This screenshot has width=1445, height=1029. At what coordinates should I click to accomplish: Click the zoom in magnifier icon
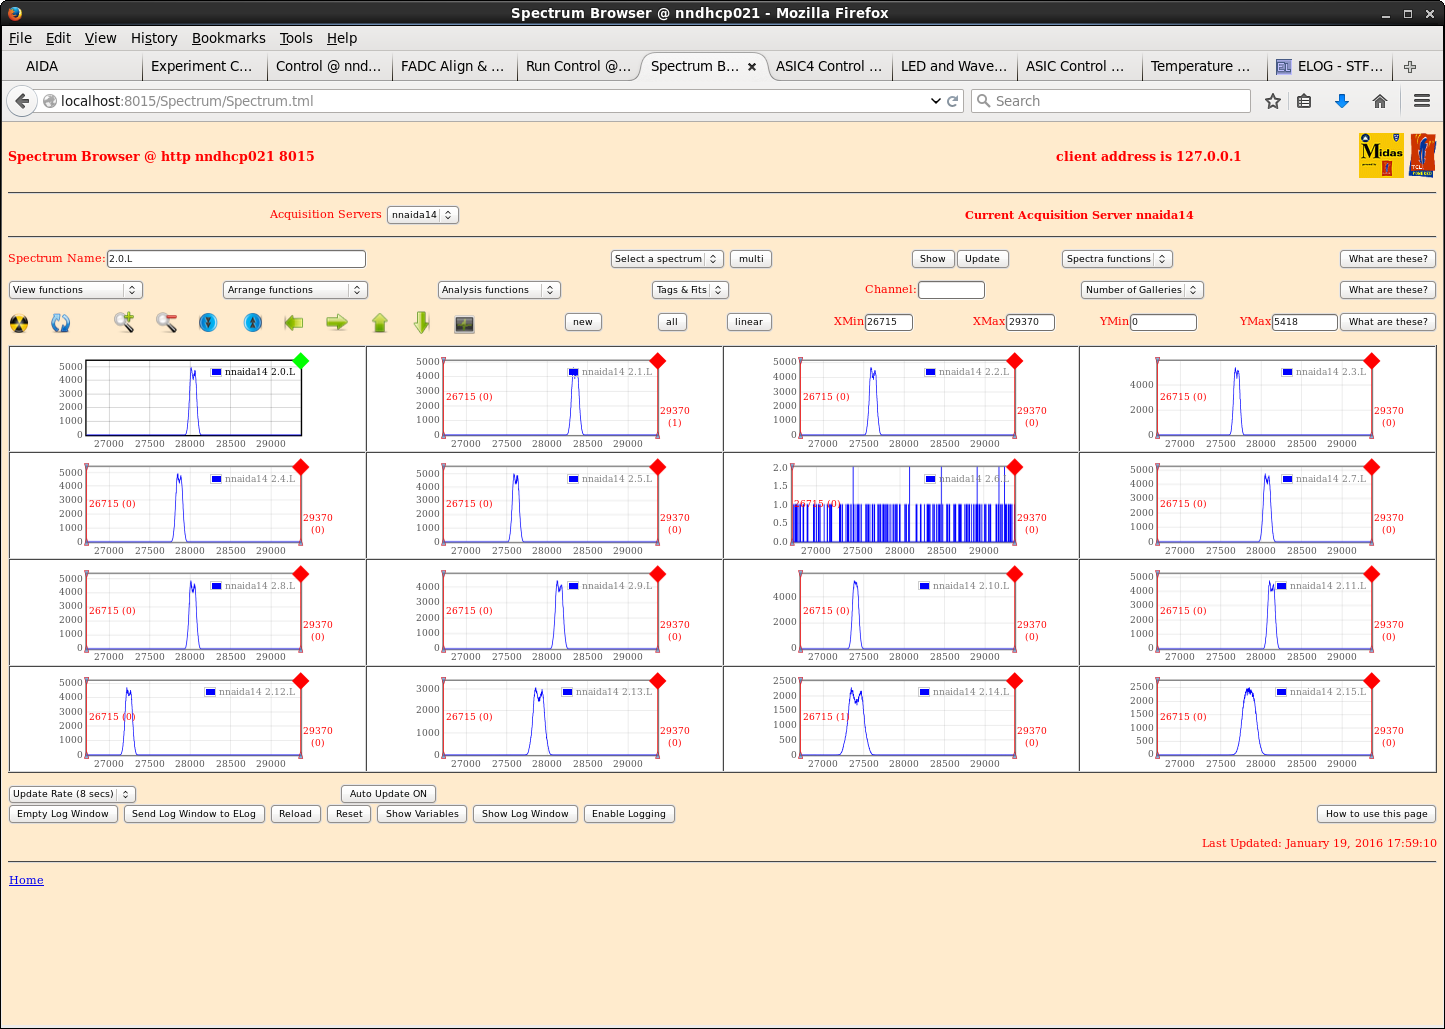[124, 322]
